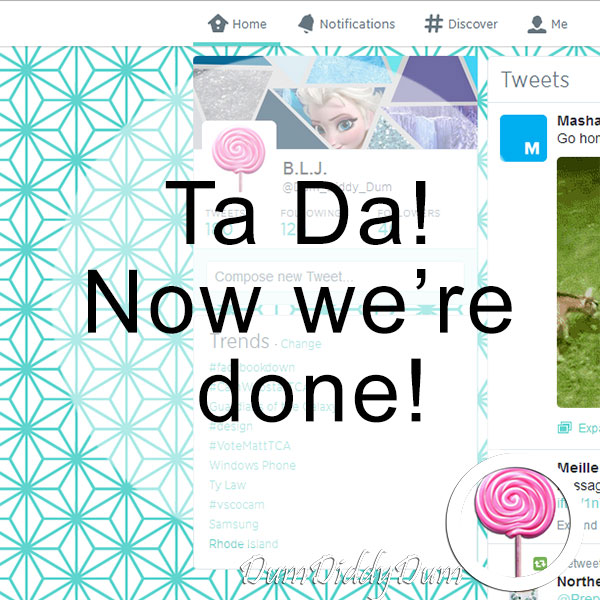600x600 pixels.
Task: Click the Compose new Tweet field
Action: pos(335,276)
